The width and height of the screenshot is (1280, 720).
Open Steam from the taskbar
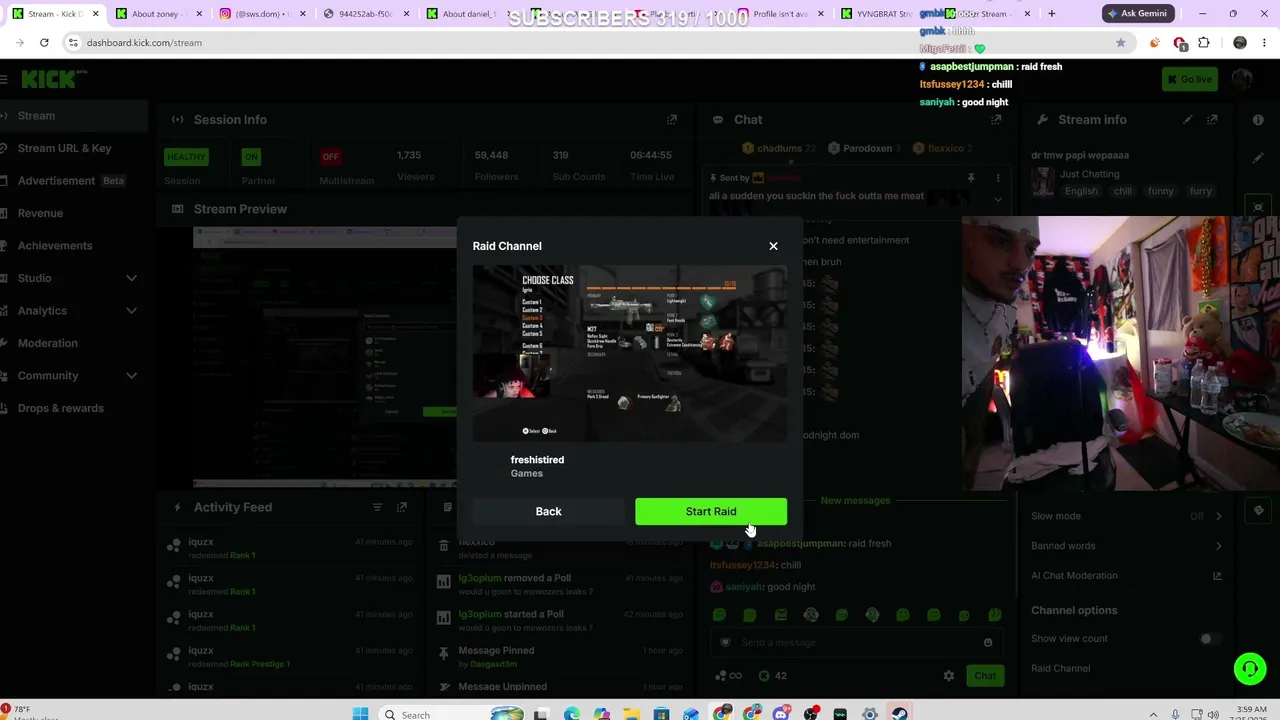pos(900,714)
